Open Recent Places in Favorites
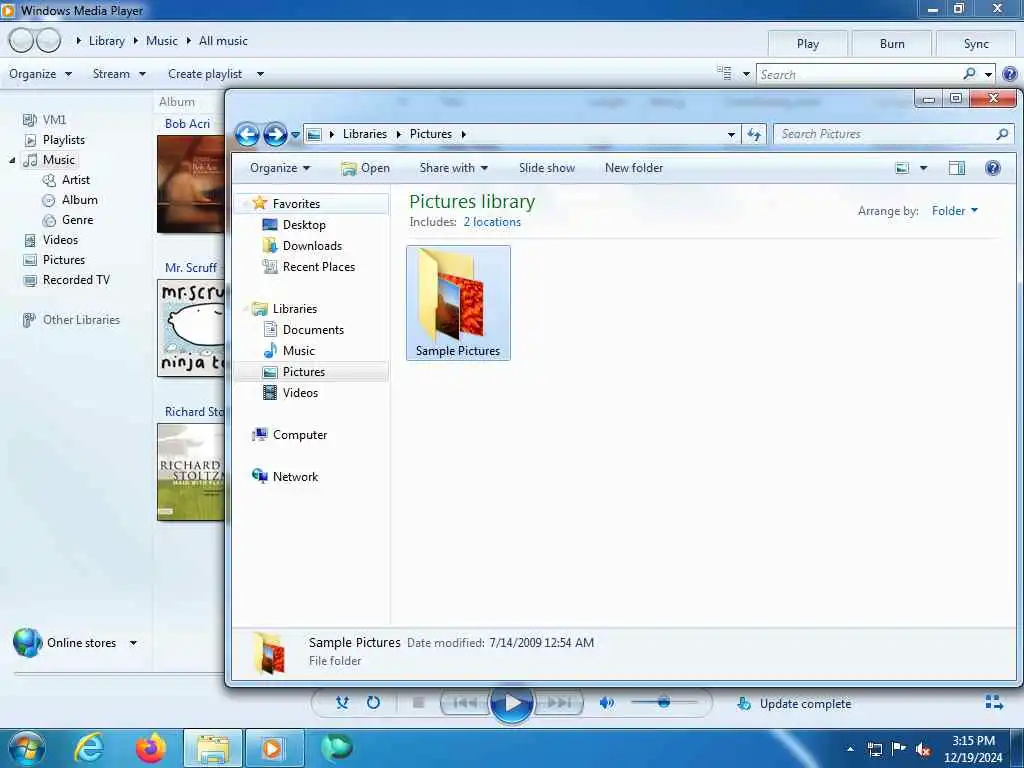This screenshot has width=1024, height=768. 319,266
